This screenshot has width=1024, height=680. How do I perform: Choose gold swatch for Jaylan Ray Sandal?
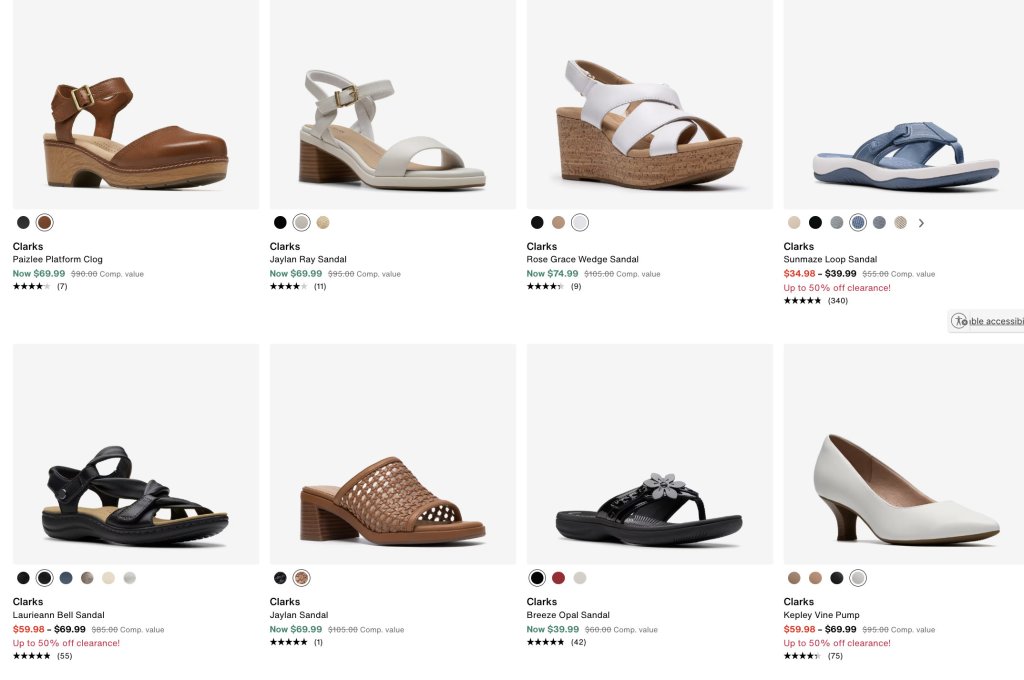[x=323, y=223]
